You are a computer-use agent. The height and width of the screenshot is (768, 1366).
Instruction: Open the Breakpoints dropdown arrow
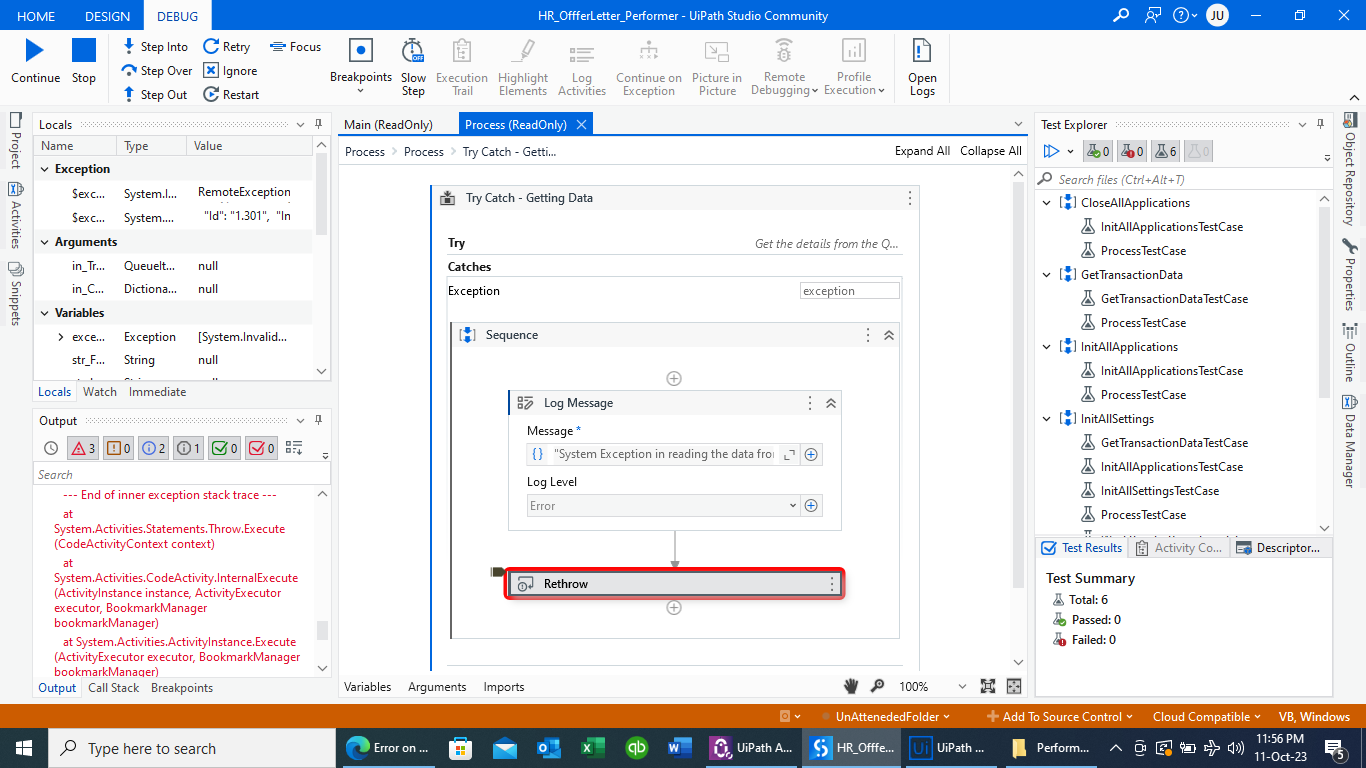tap(361, 91)
